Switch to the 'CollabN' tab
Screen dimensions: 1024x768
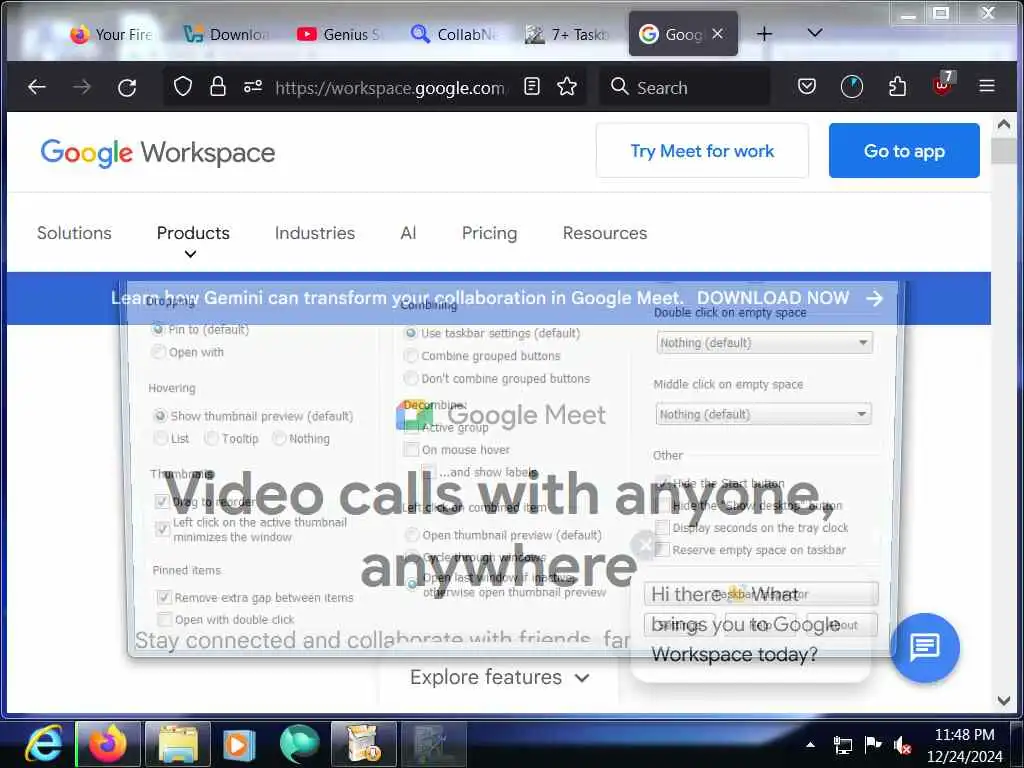click(453, 35)
